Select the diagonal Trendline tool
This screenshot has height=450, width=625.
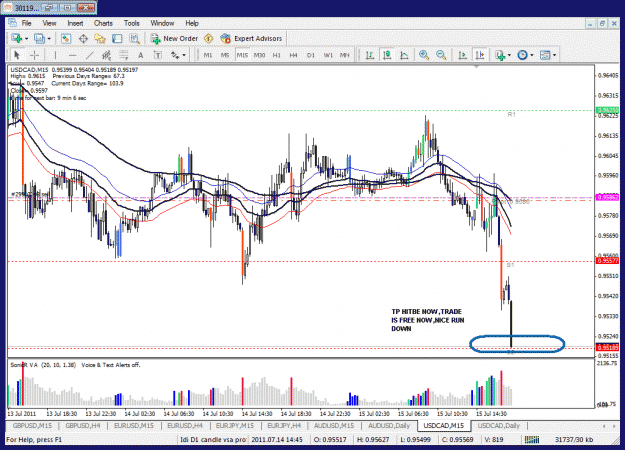pos(90,55)
